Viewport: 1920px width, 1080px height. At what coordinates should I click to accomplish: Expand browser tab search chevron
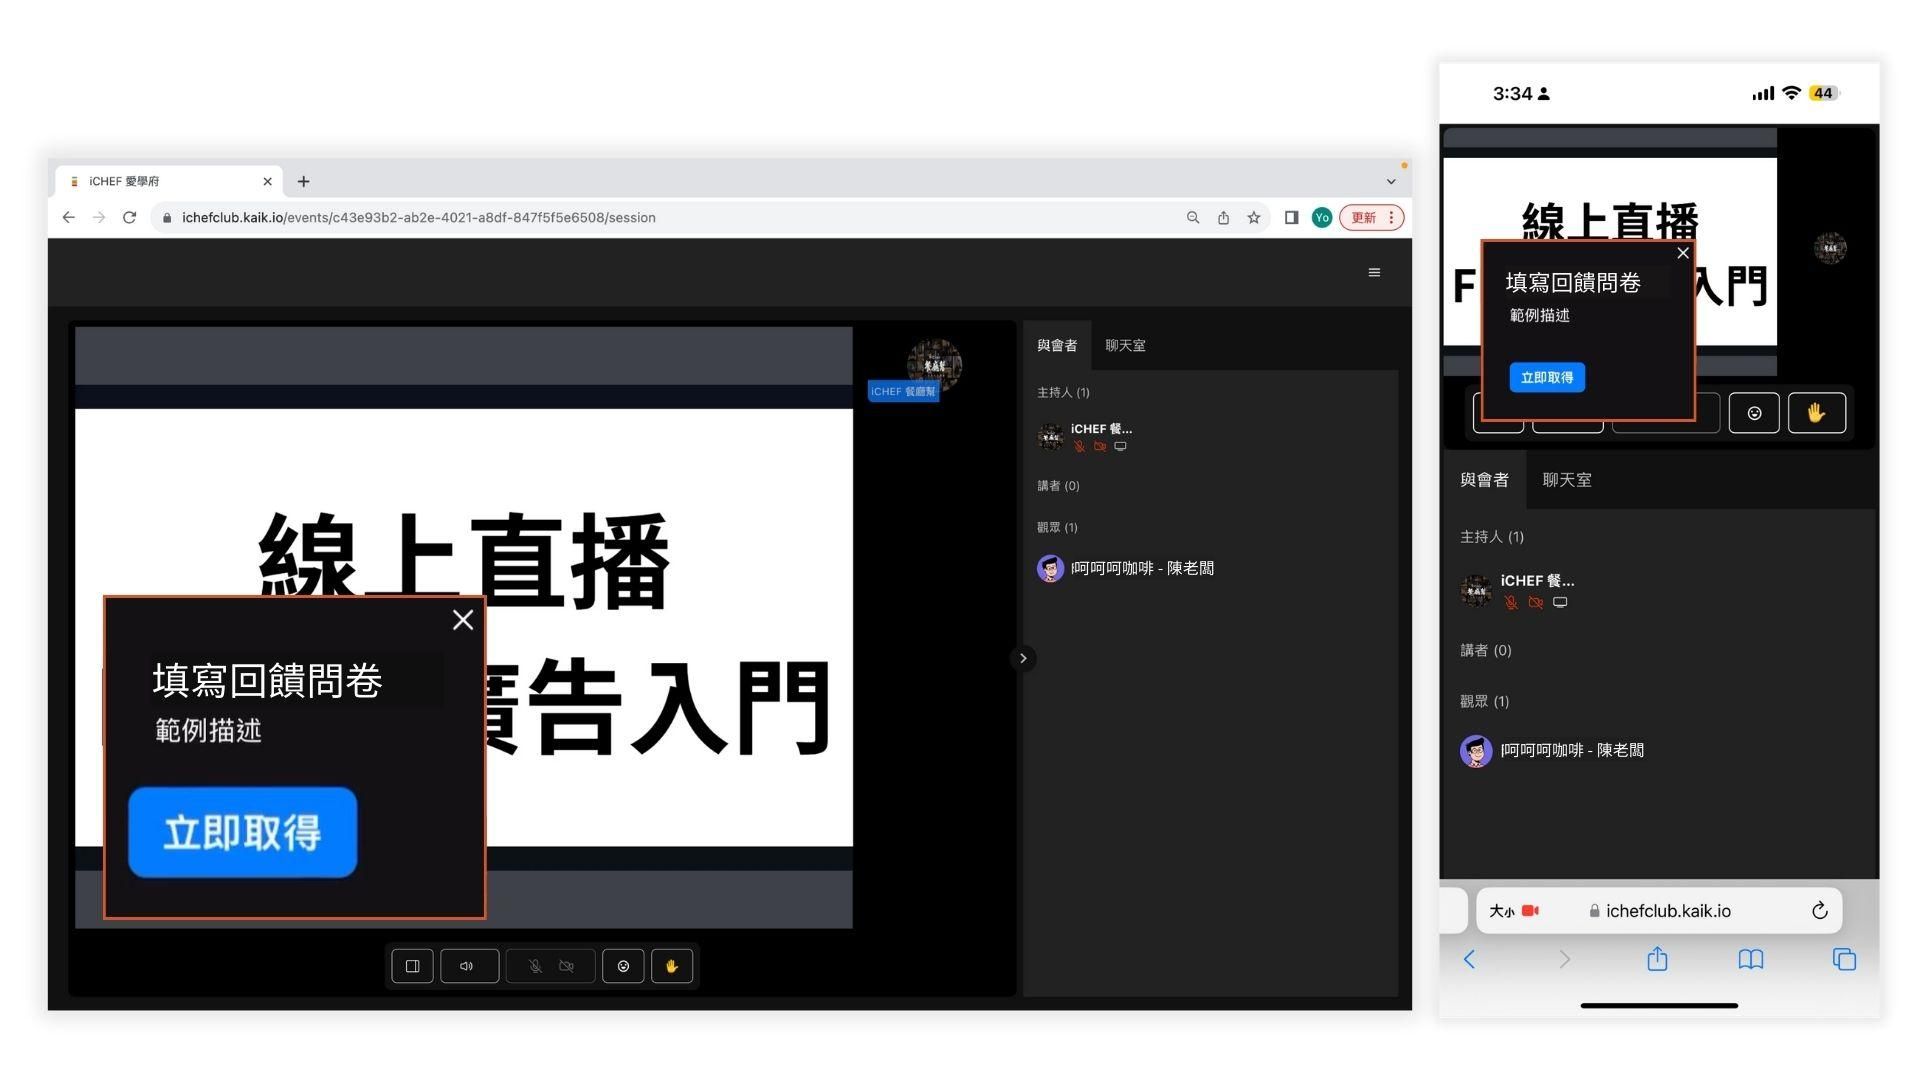(1390, 181)
